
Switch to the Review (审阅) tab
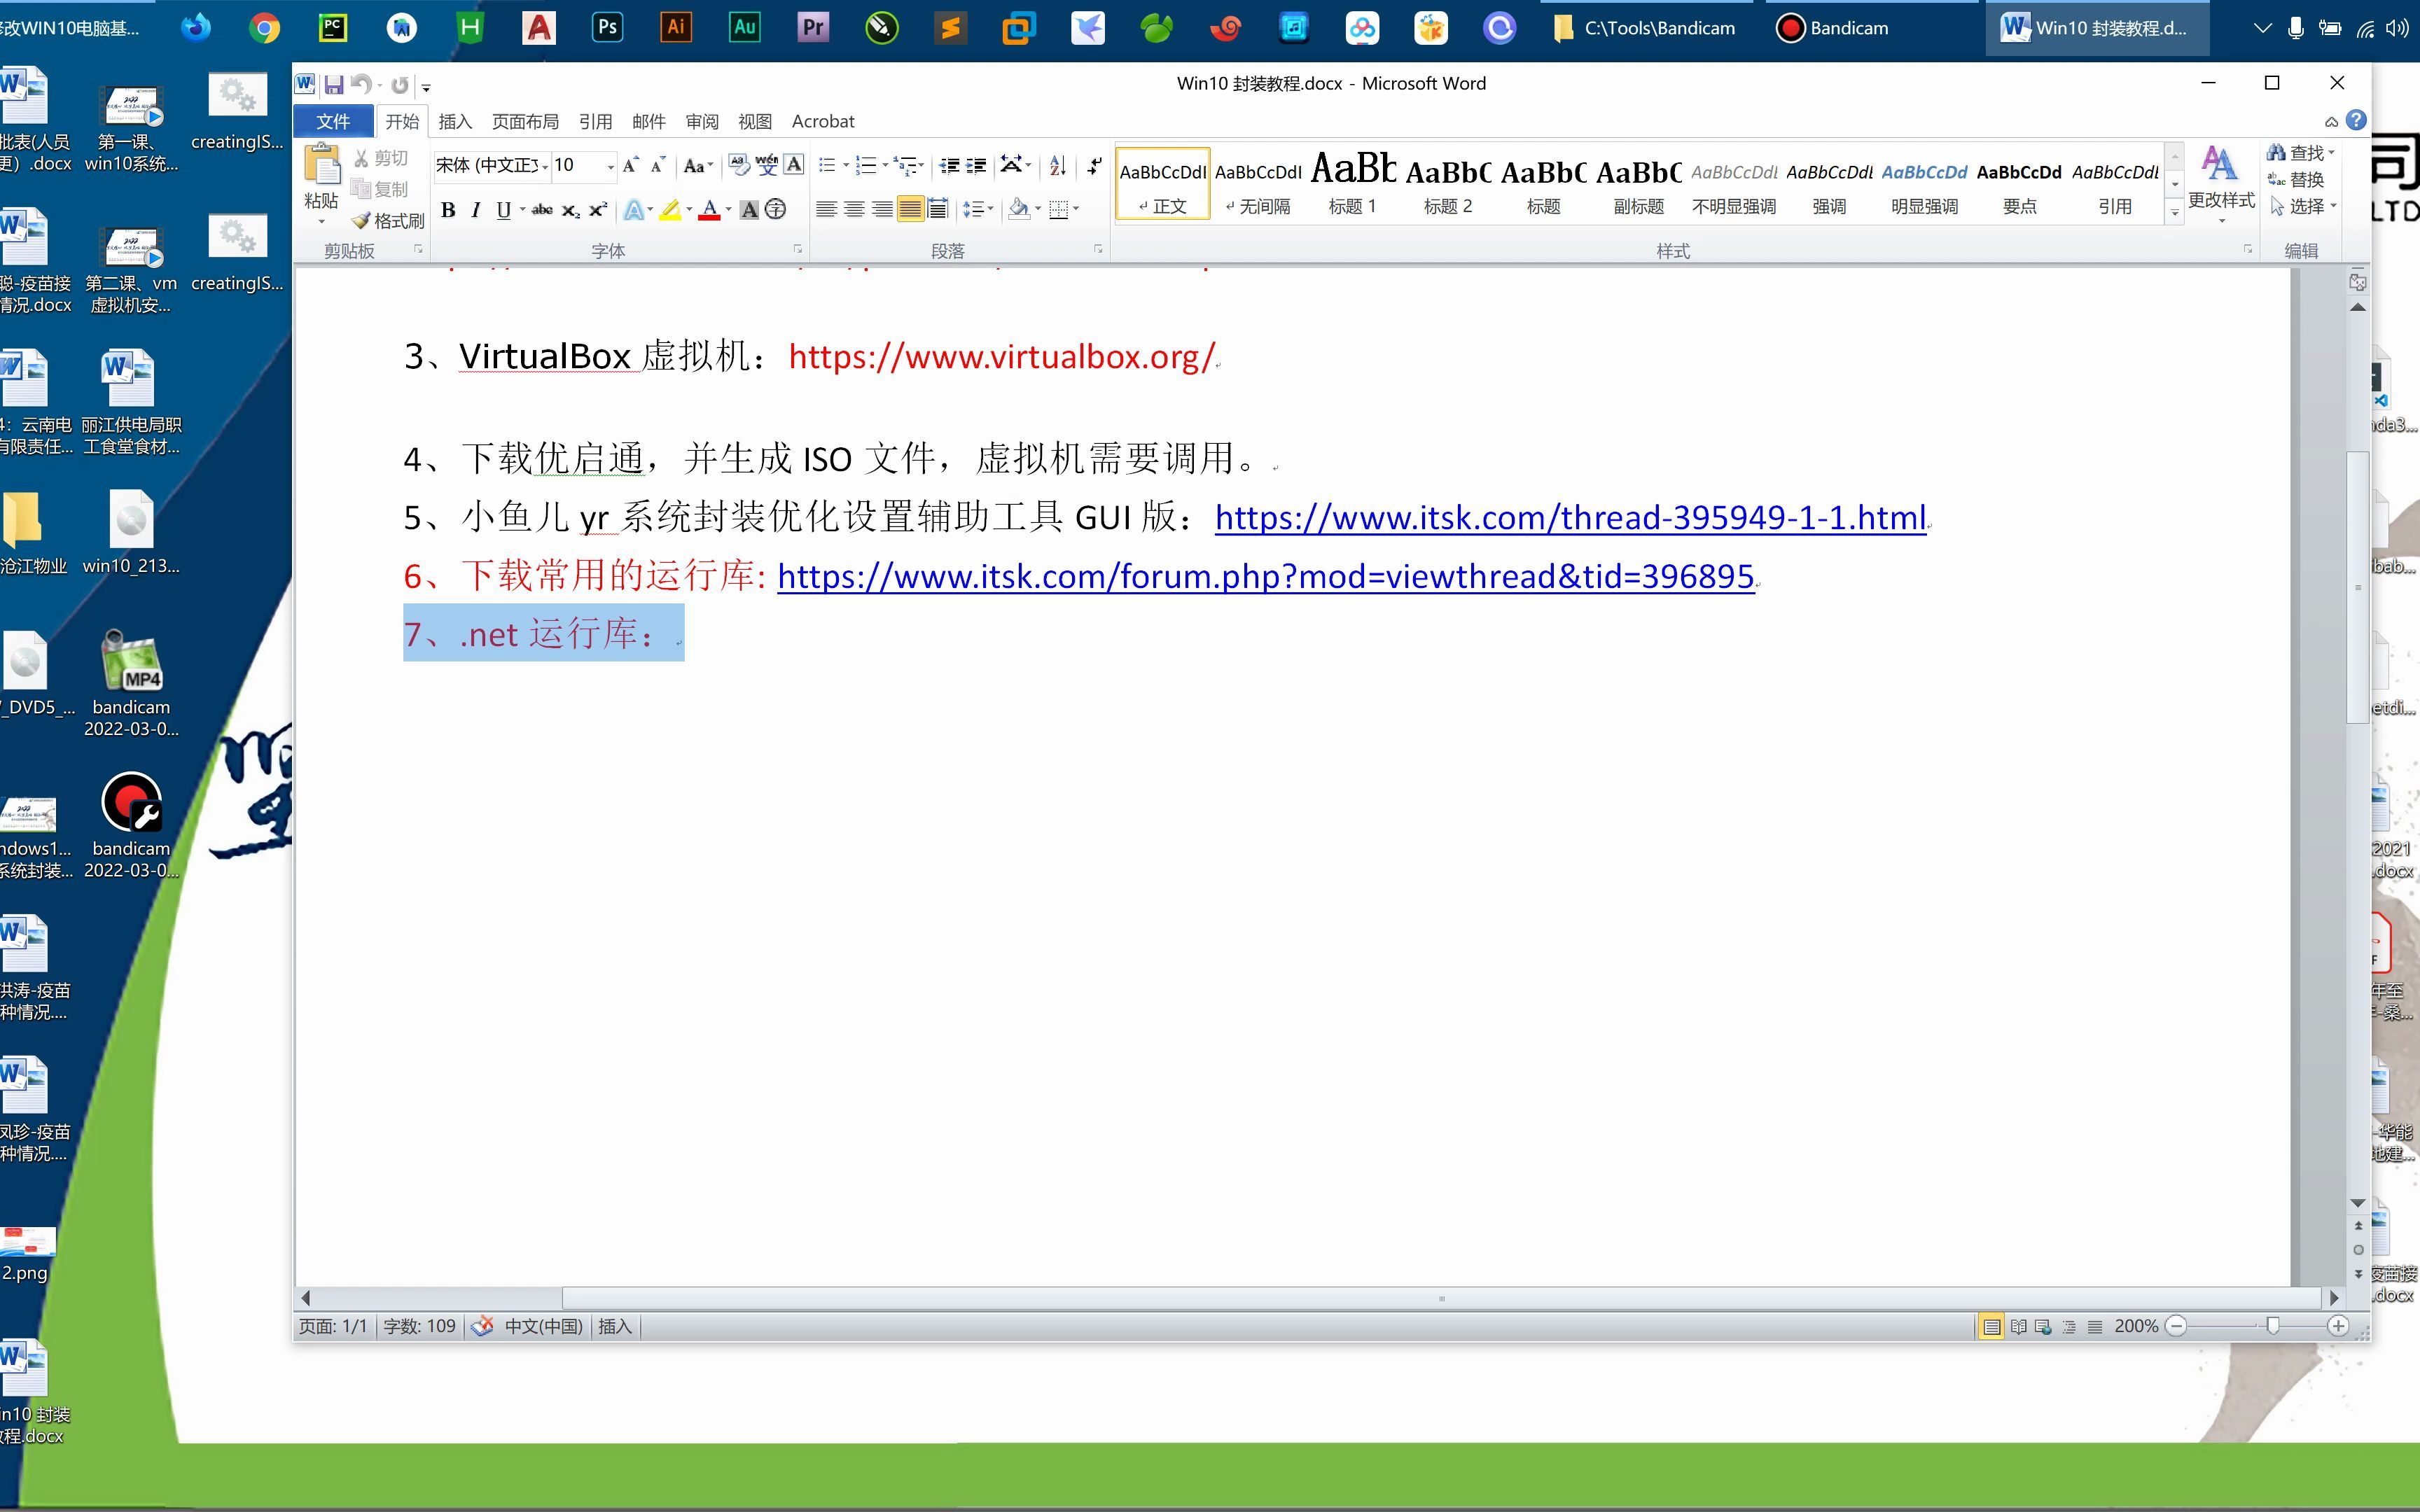(x=702, y=121)
